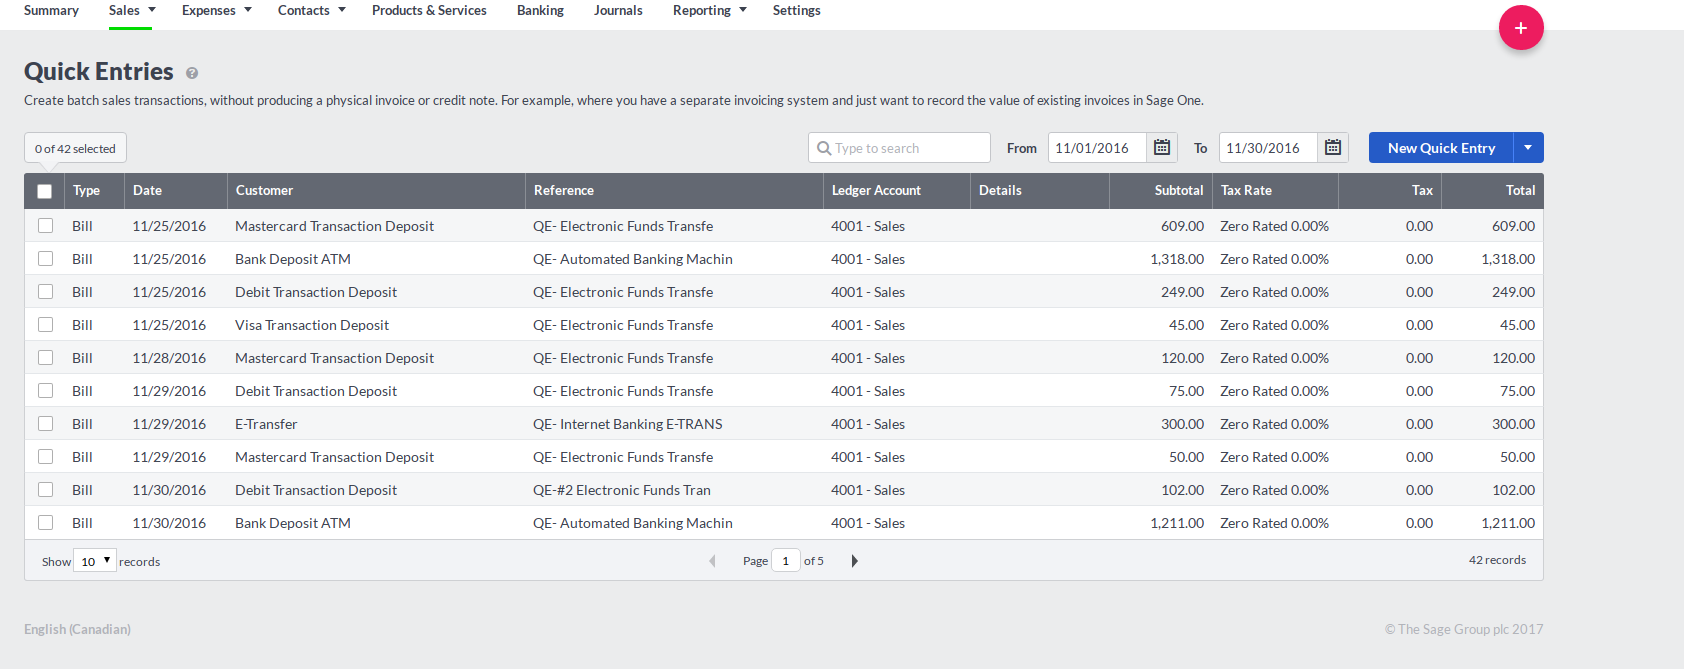Expand the Reporting menu dropdown
This screenshot has width=1684, height=669.
(743, 10)
